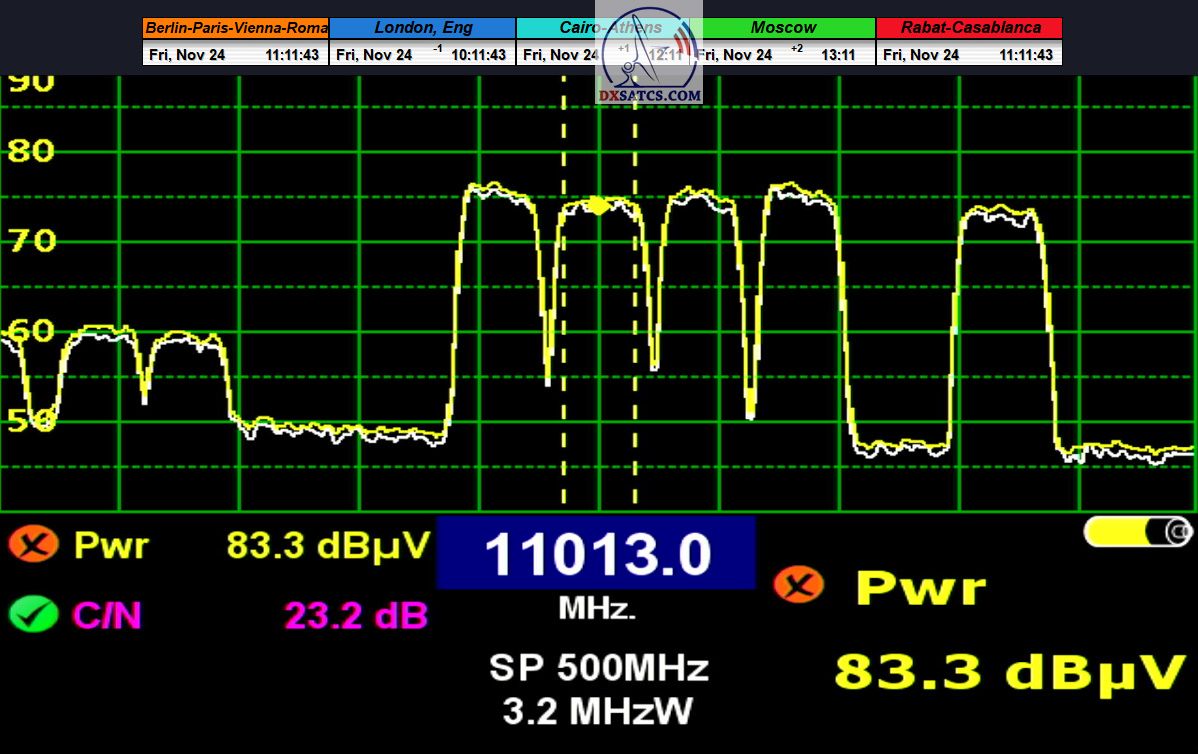Select the Berlin-Paris-Vienna-Roma clock header
This screenshot has width=1198, height=754.
236,28
